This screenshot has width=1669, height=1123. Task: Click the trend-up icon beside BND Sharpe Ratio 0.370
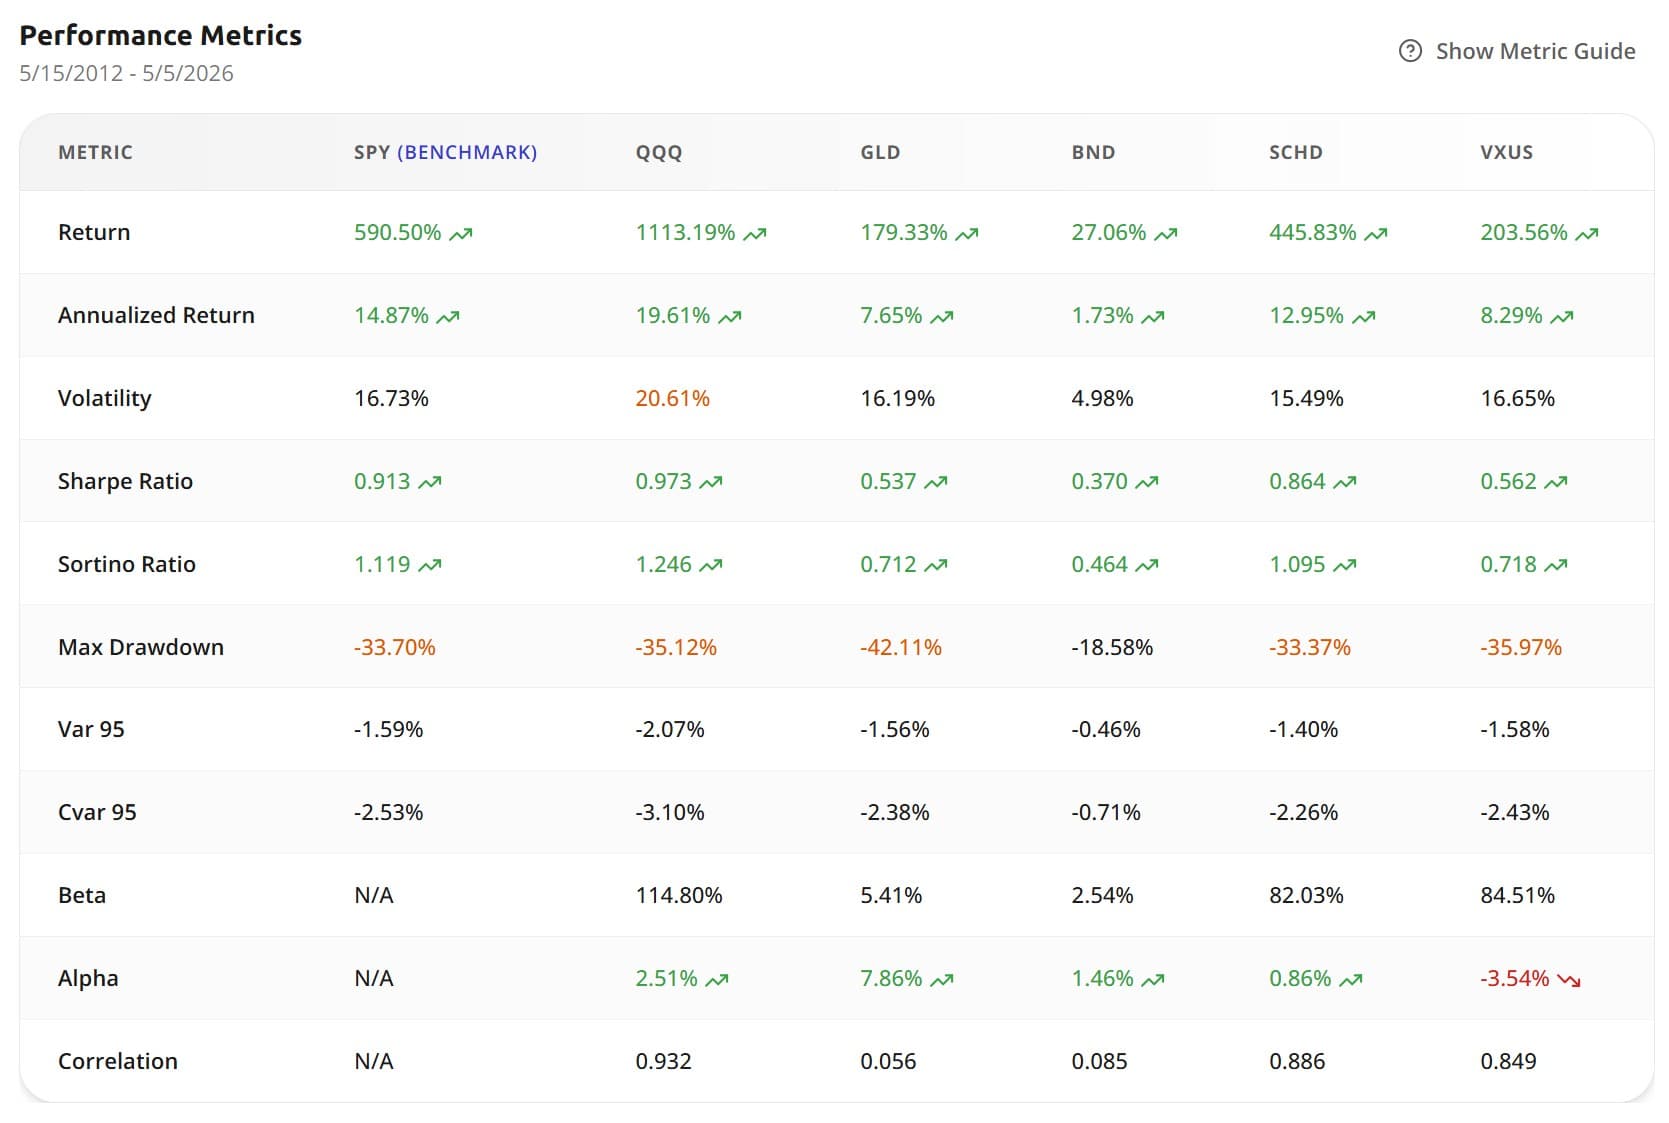[1147, 483]
